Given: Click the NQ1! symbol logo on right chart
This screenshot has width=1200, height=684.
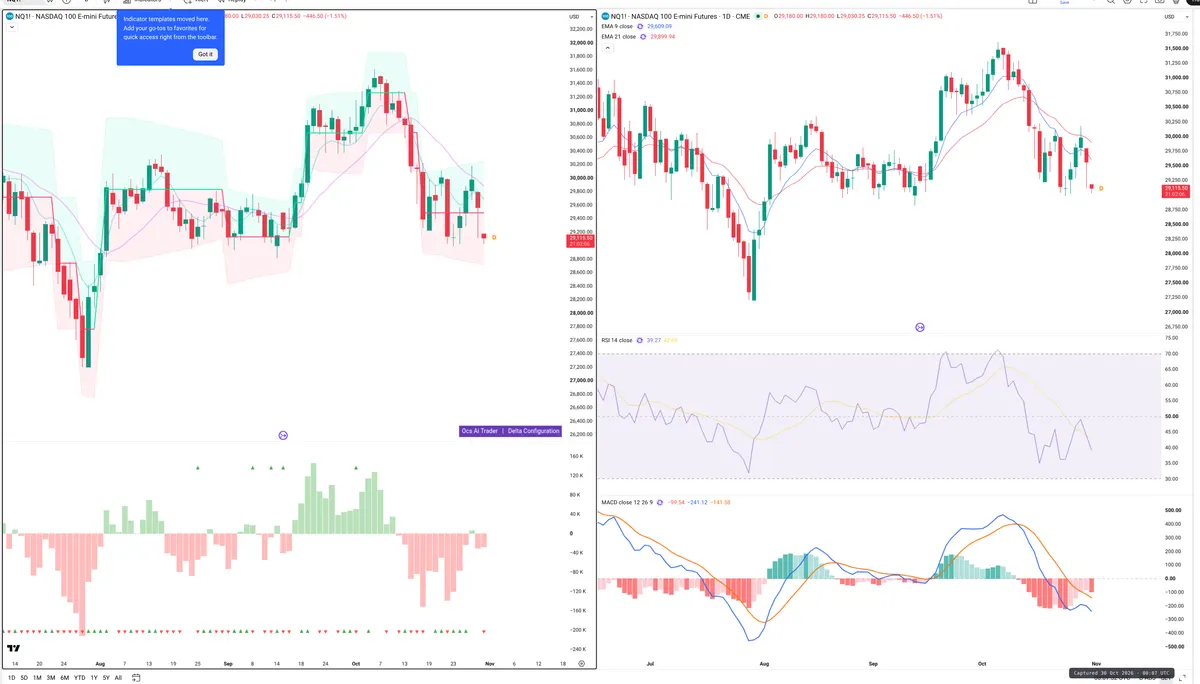Looking at the screenshot, I should tap(606, 16).
